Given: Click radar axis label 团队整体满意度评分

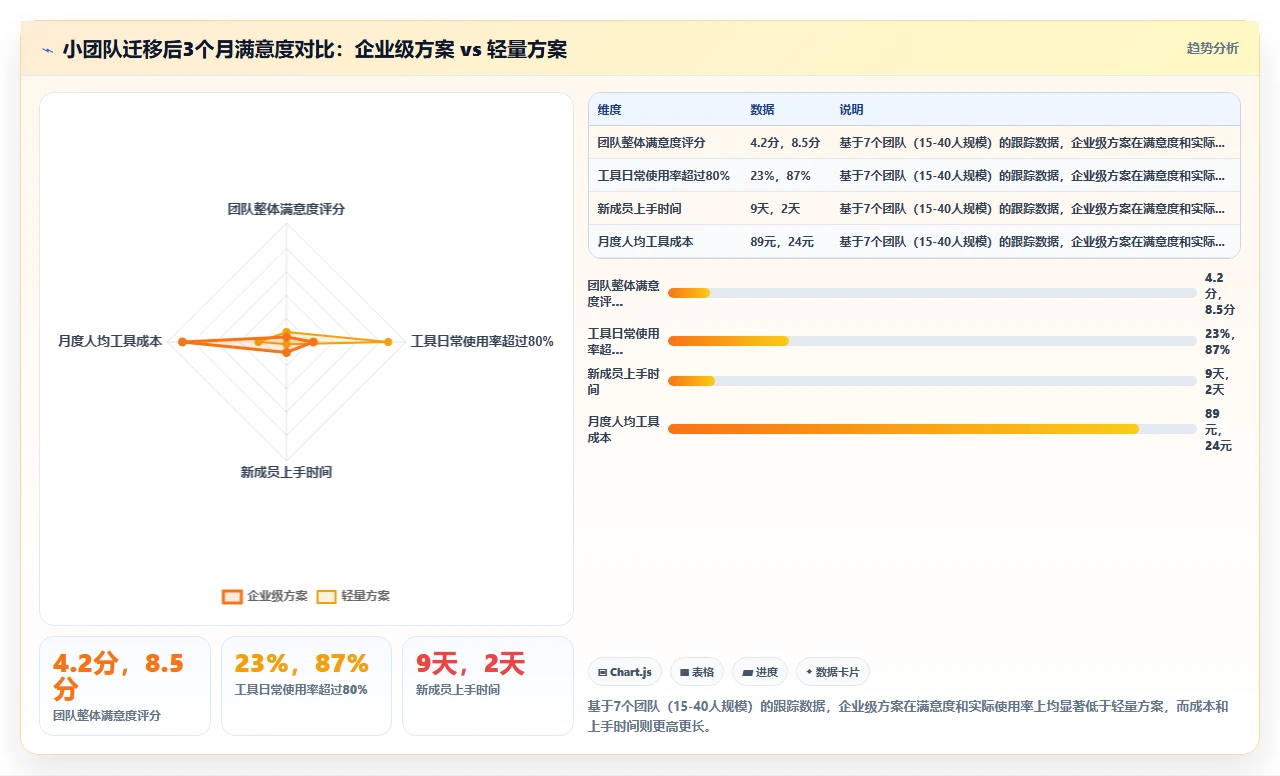Looking at the screenshot, I should 286,209.
